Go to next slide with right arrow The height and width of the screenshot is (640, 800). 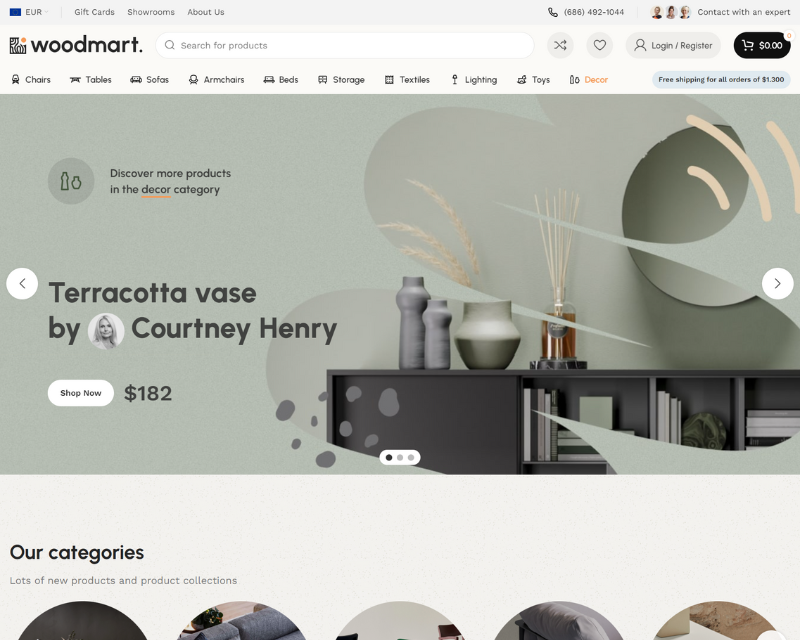(x=778, y=283)
